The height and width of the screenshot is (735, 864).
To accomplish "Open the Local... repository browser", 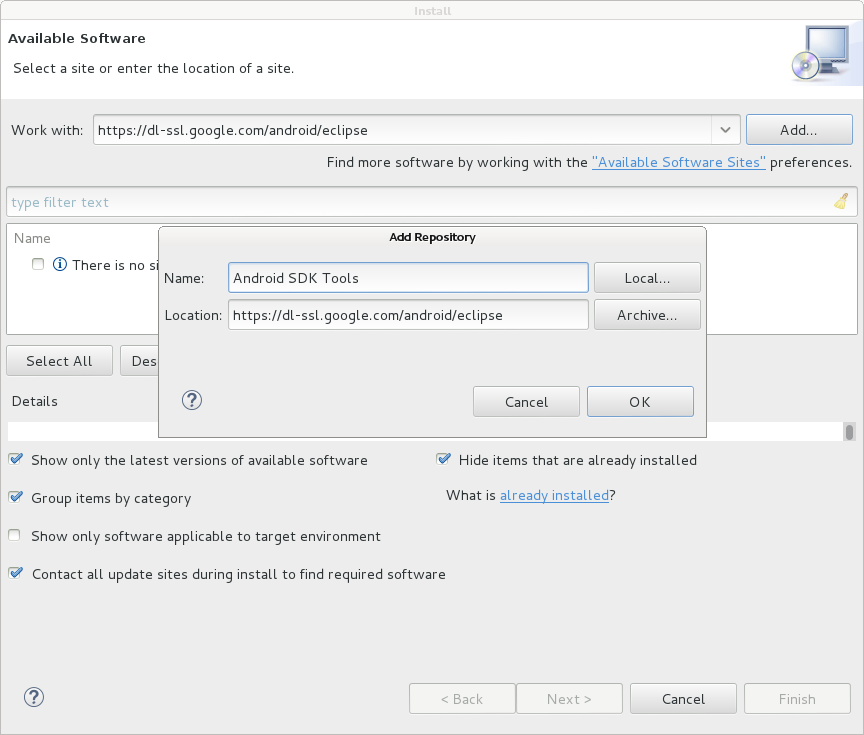I will point(647,278).
